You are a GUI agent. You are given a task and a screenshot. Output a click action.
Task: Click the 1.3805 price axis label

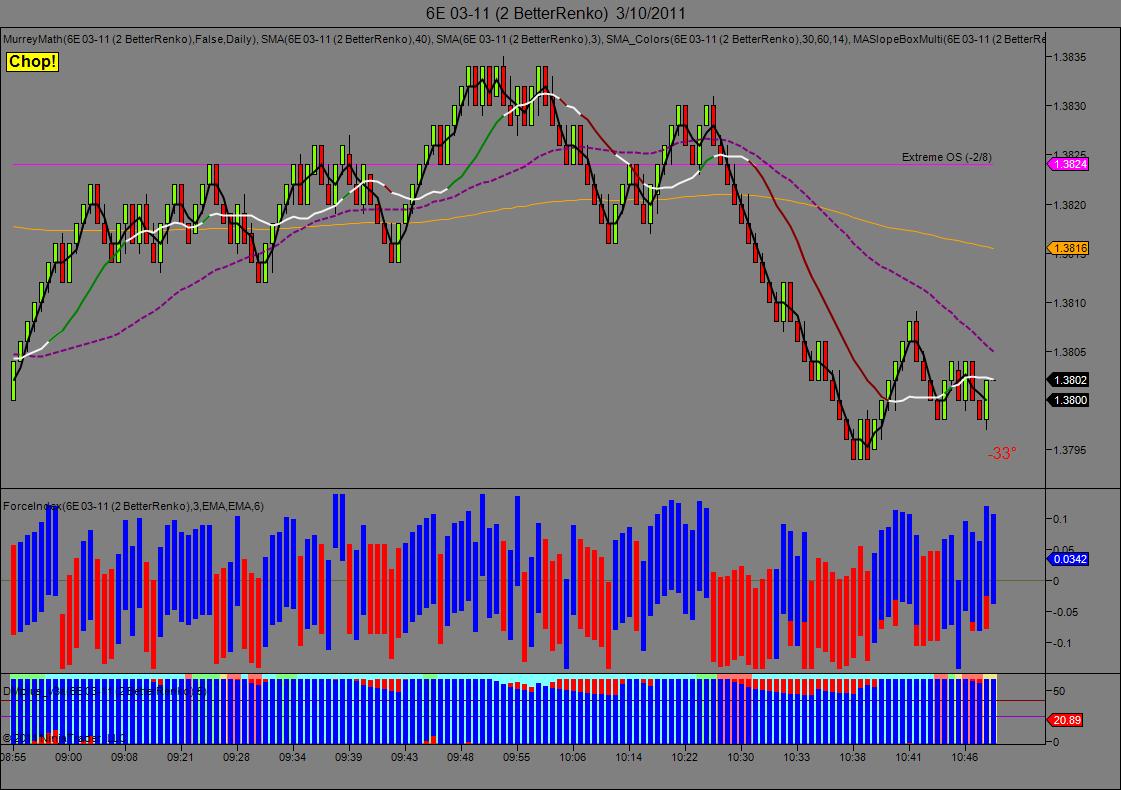[x=1070, y=352]
